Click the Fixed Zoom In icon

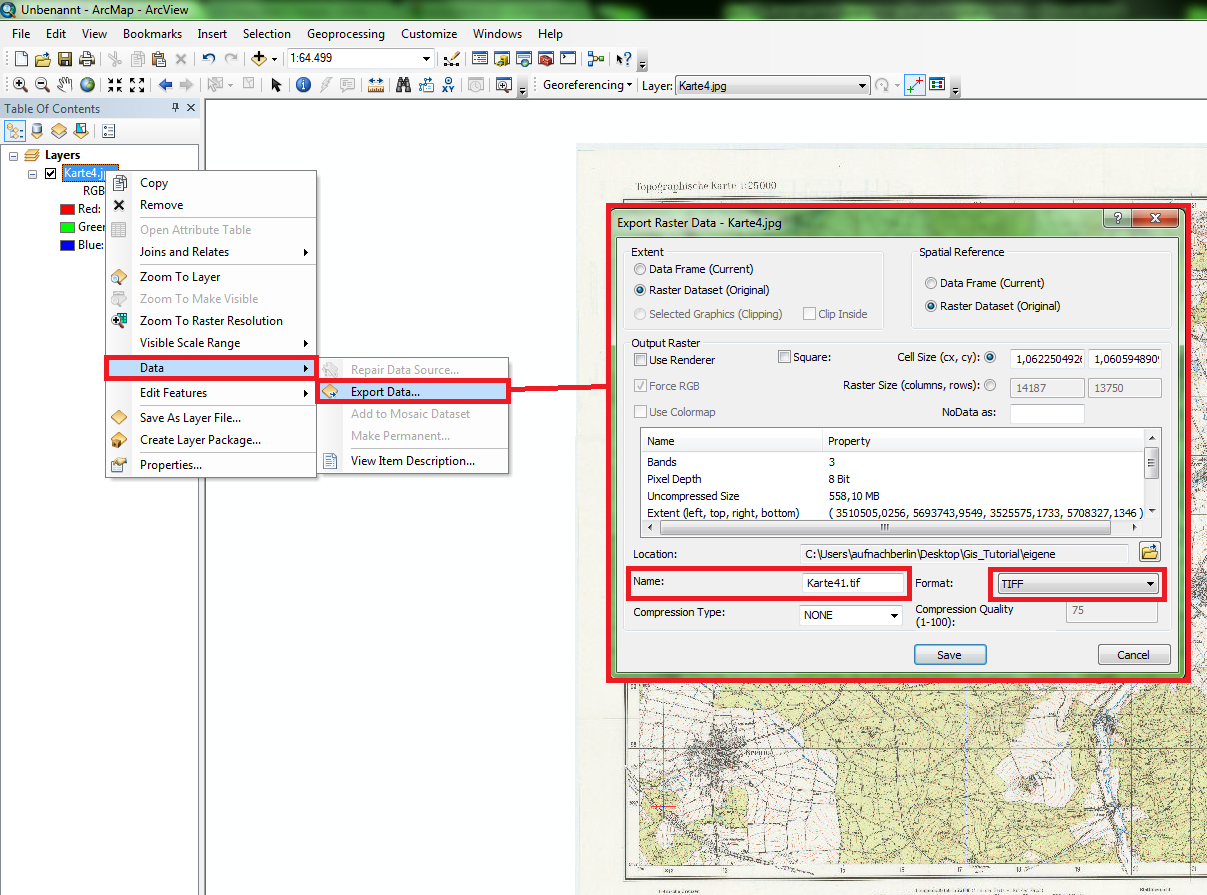[x=115, y=85]
